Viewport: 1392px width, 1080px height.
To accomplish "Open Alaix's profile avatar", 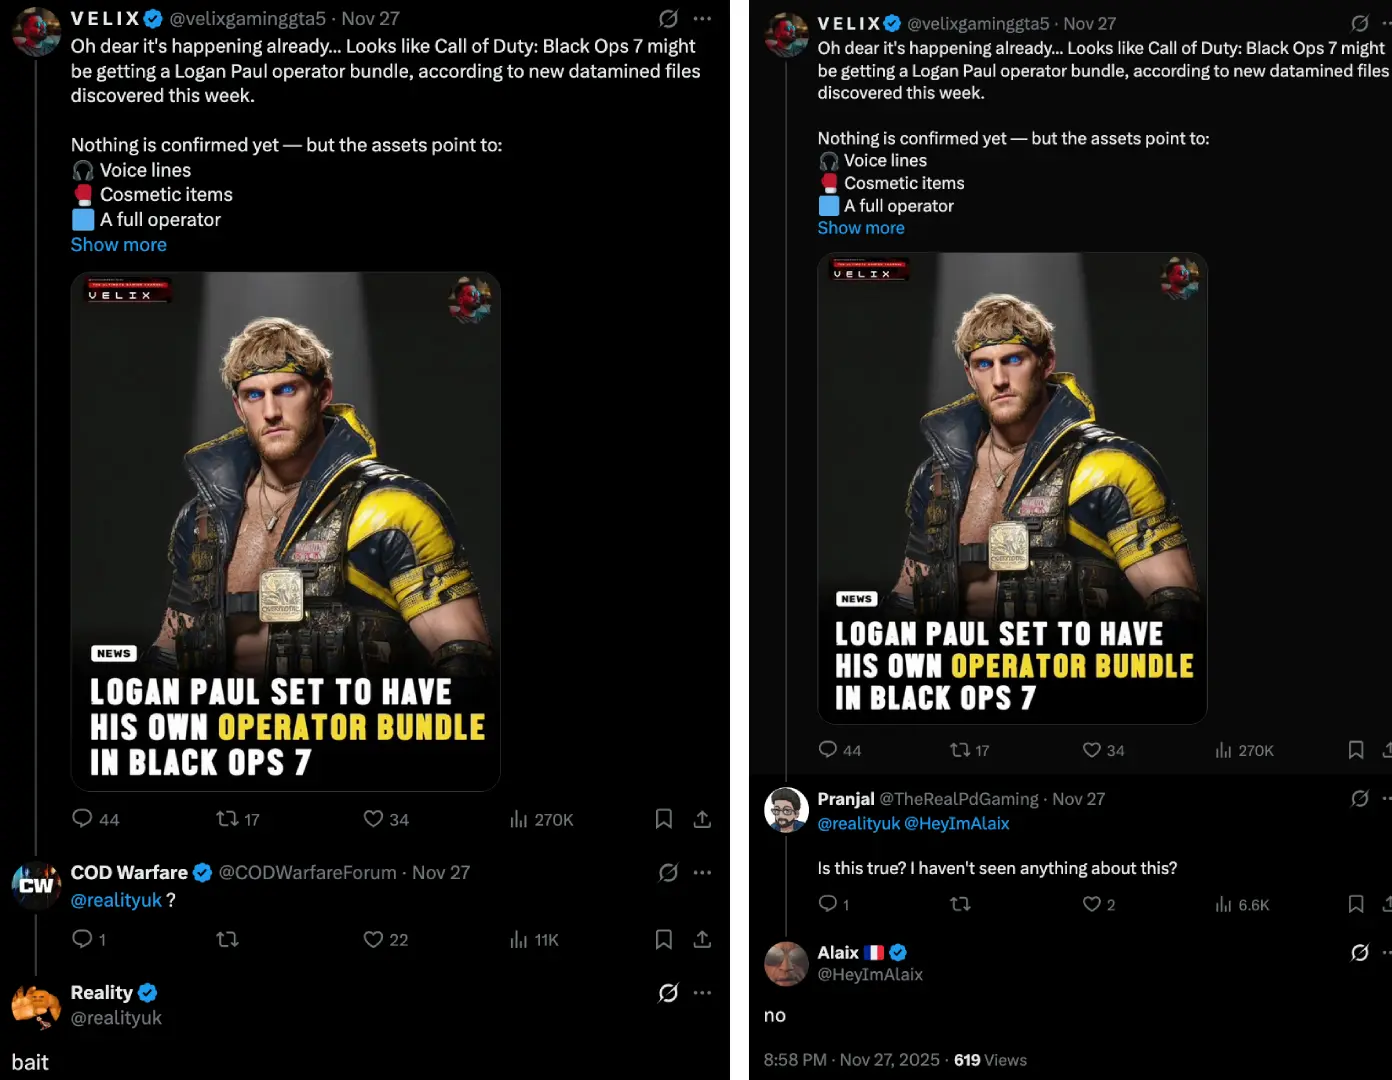I will (x=786, y=963).
